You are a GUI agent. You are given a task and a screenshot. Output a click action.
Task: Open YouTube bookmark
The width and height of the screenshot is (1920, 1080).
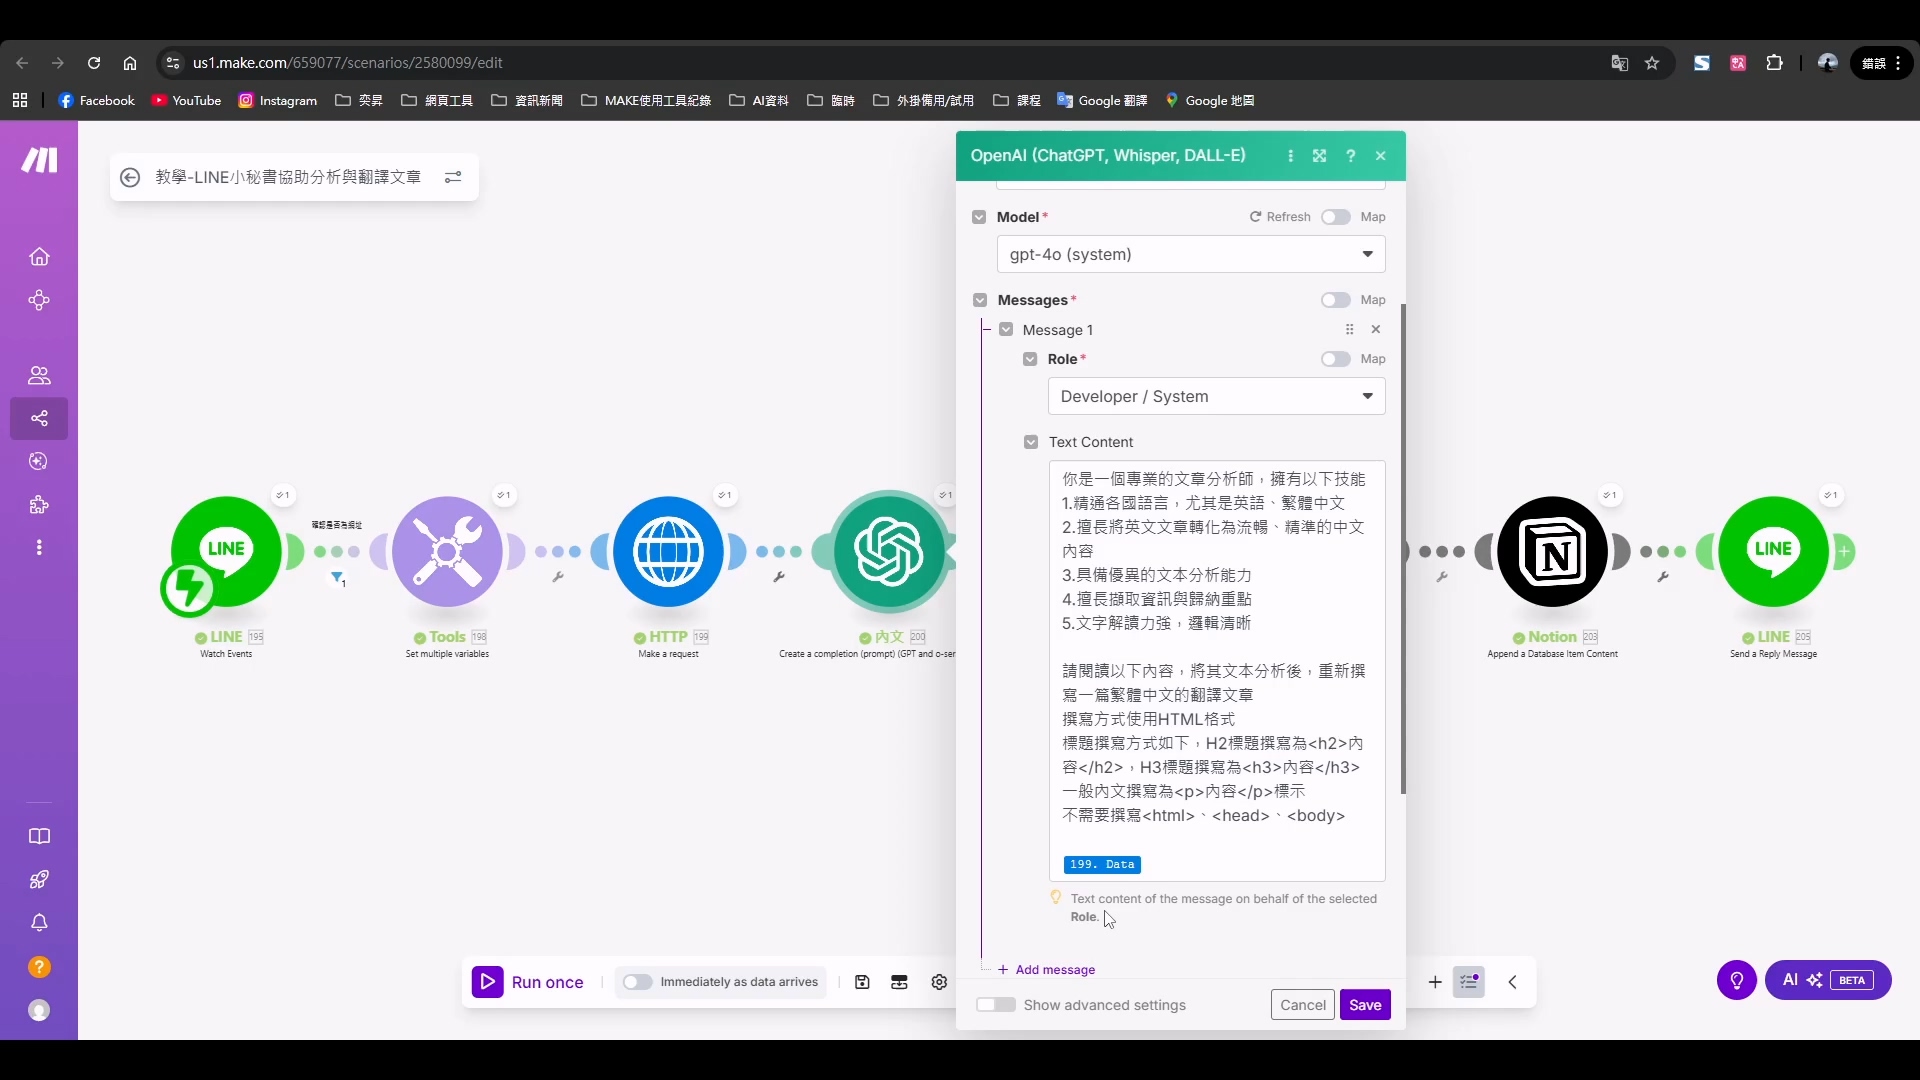186,100
